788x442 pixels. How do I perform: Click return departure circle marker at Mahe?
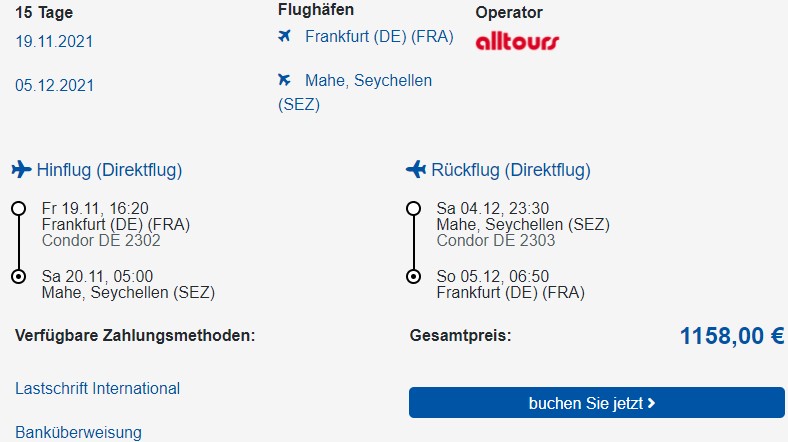click(x=414, y=208)
